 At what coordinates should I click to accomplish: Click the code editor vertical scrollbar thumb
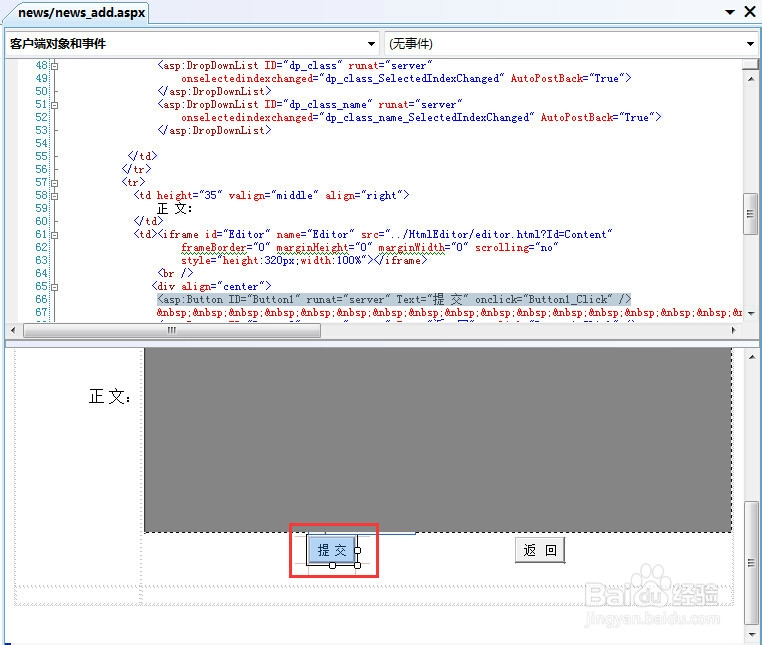tap(751, 213)
